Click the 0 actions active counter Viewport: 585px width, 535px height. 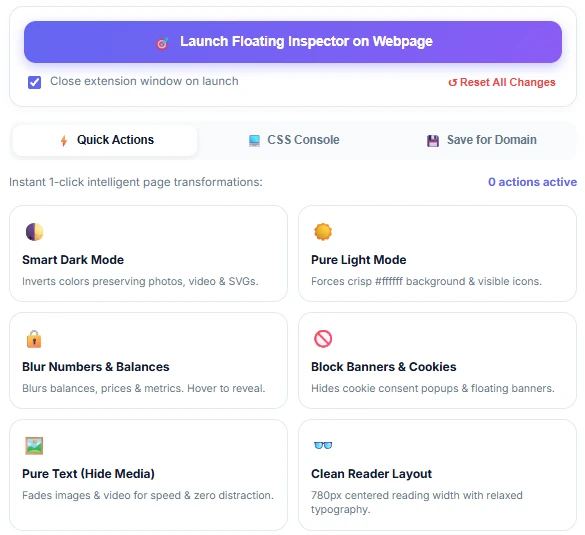532,182
